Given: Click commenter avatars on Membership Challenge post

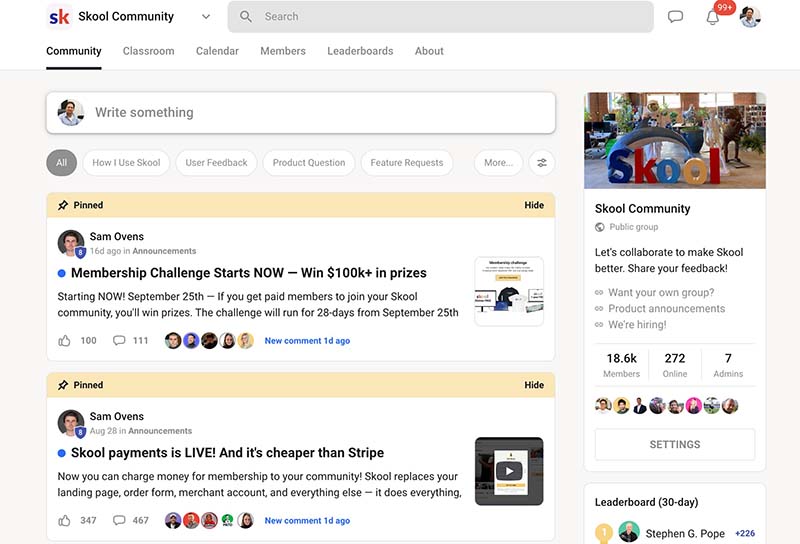Looking at the screenshot, I should [x=209, y=340].
